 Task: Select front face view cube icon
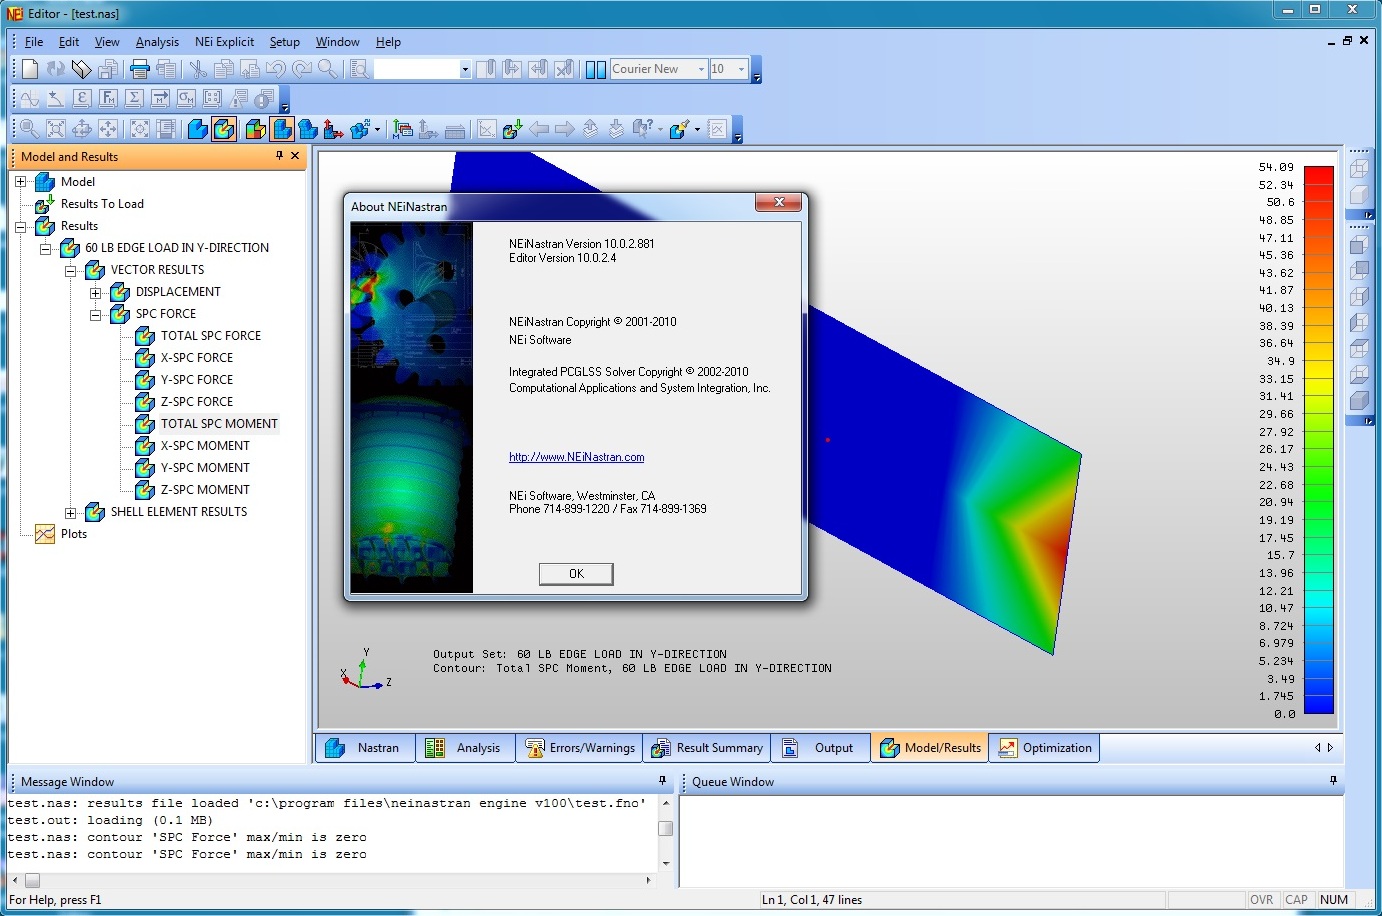coord(1360,245)
